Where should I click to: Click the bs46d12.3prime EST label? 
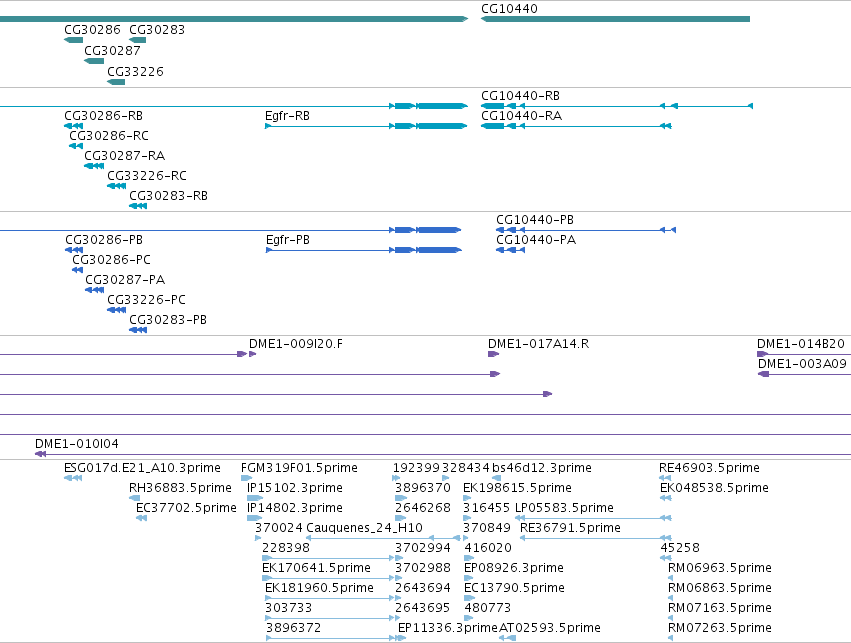point(542,468)
